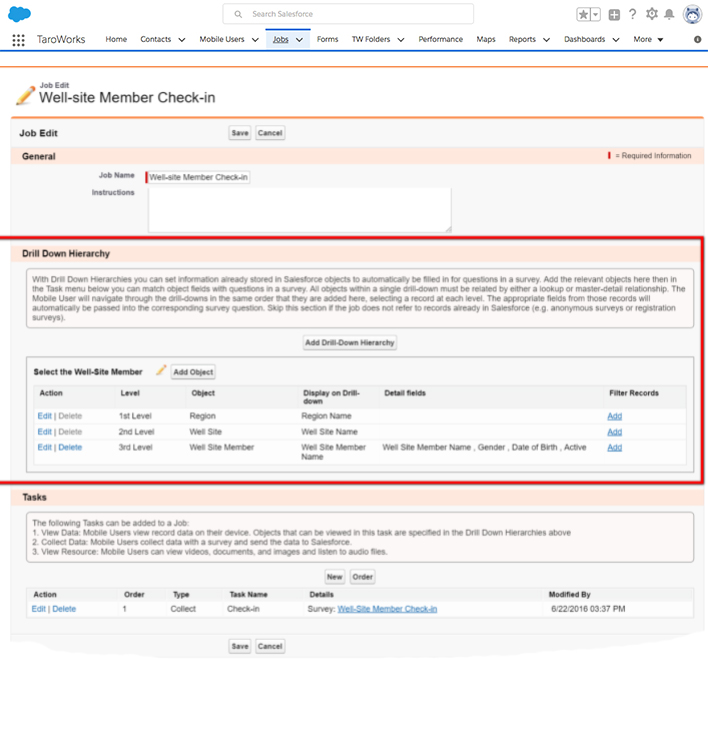Open the Well-Site Member Check-in survey link

pyautogui.click(x=387, y=609)
